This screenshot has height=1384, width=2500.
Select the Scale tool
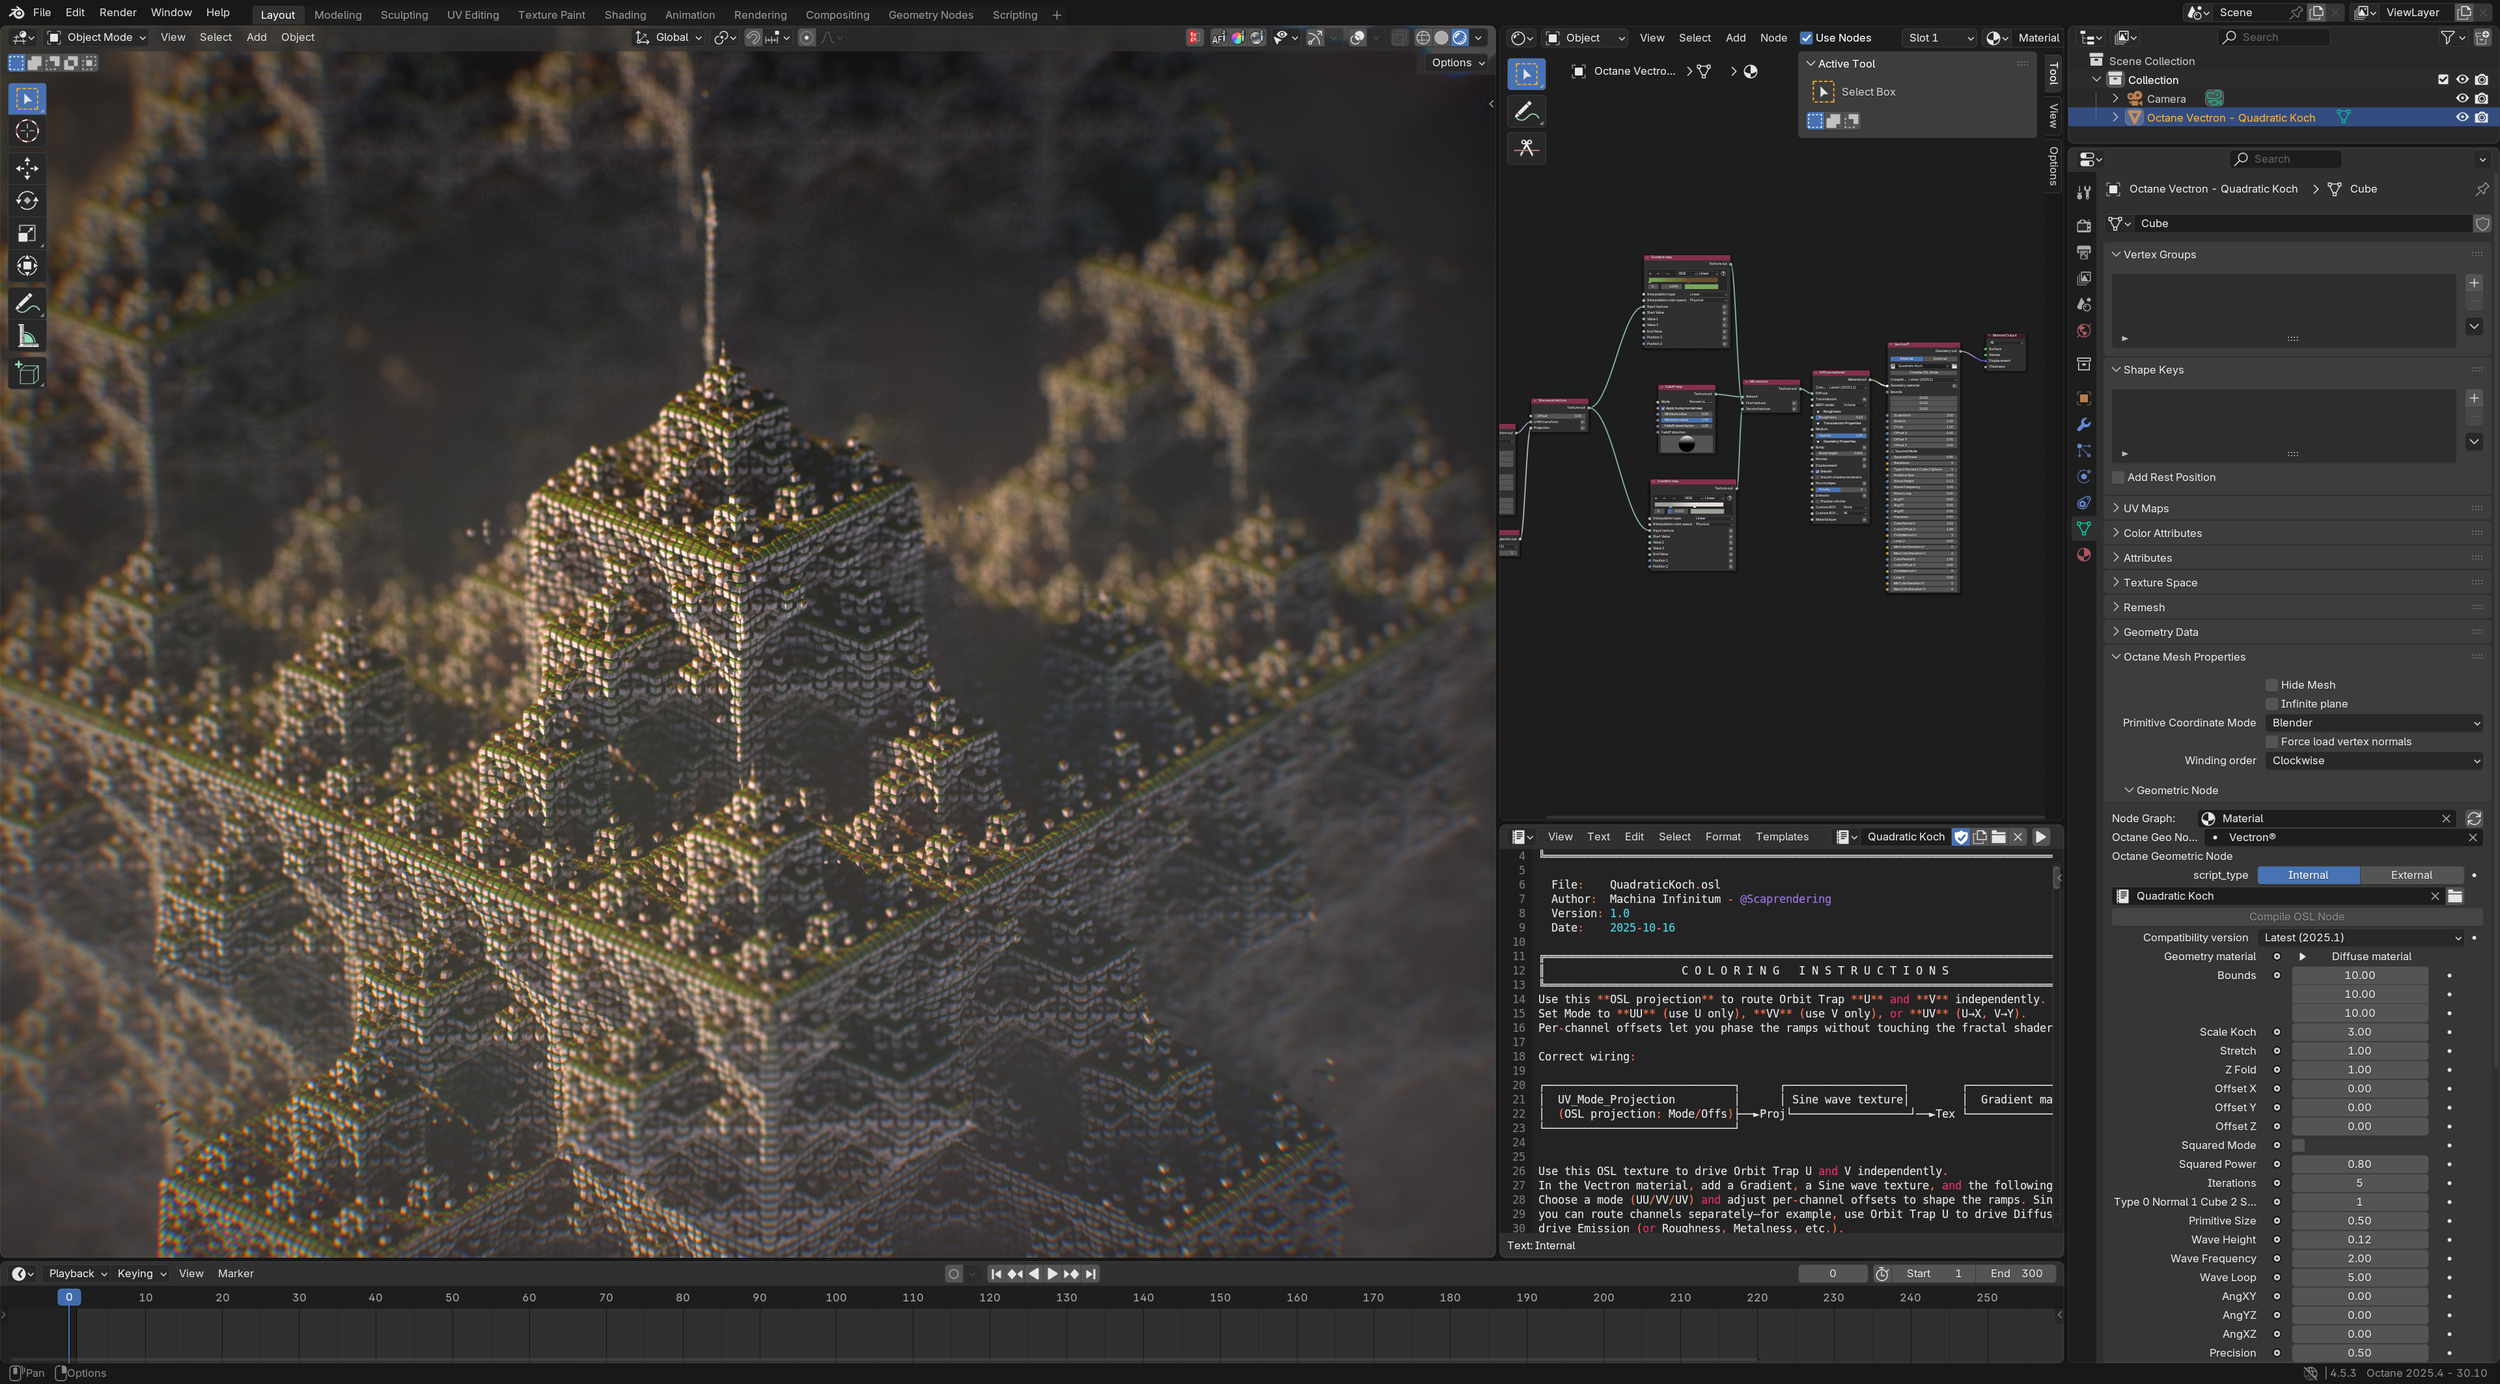(27, 234)
